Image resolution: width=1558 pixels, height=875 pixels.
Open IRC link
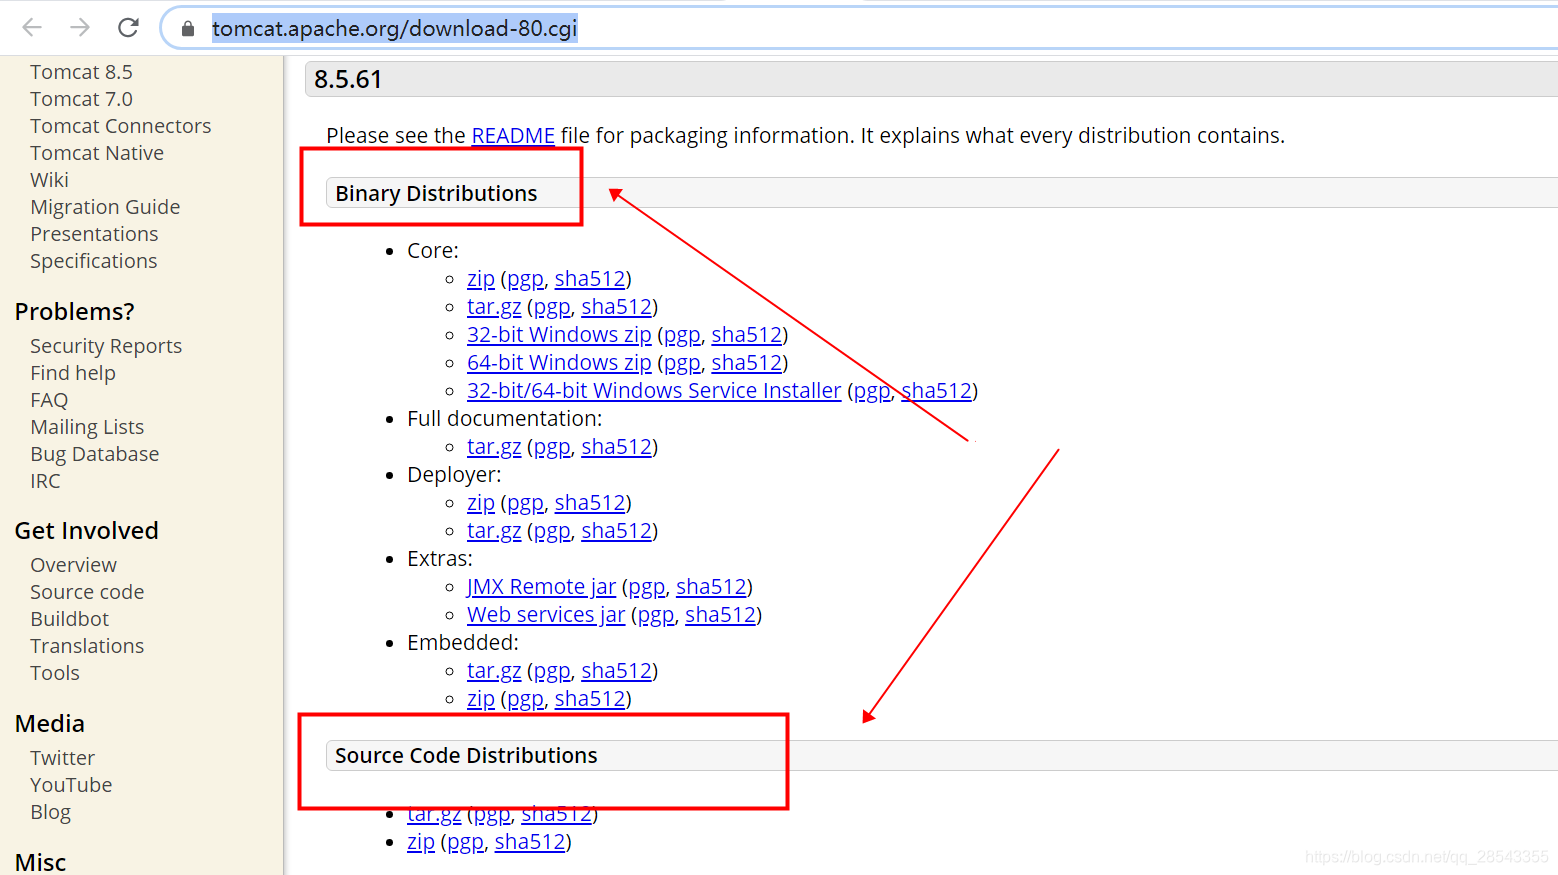(45, 481)
